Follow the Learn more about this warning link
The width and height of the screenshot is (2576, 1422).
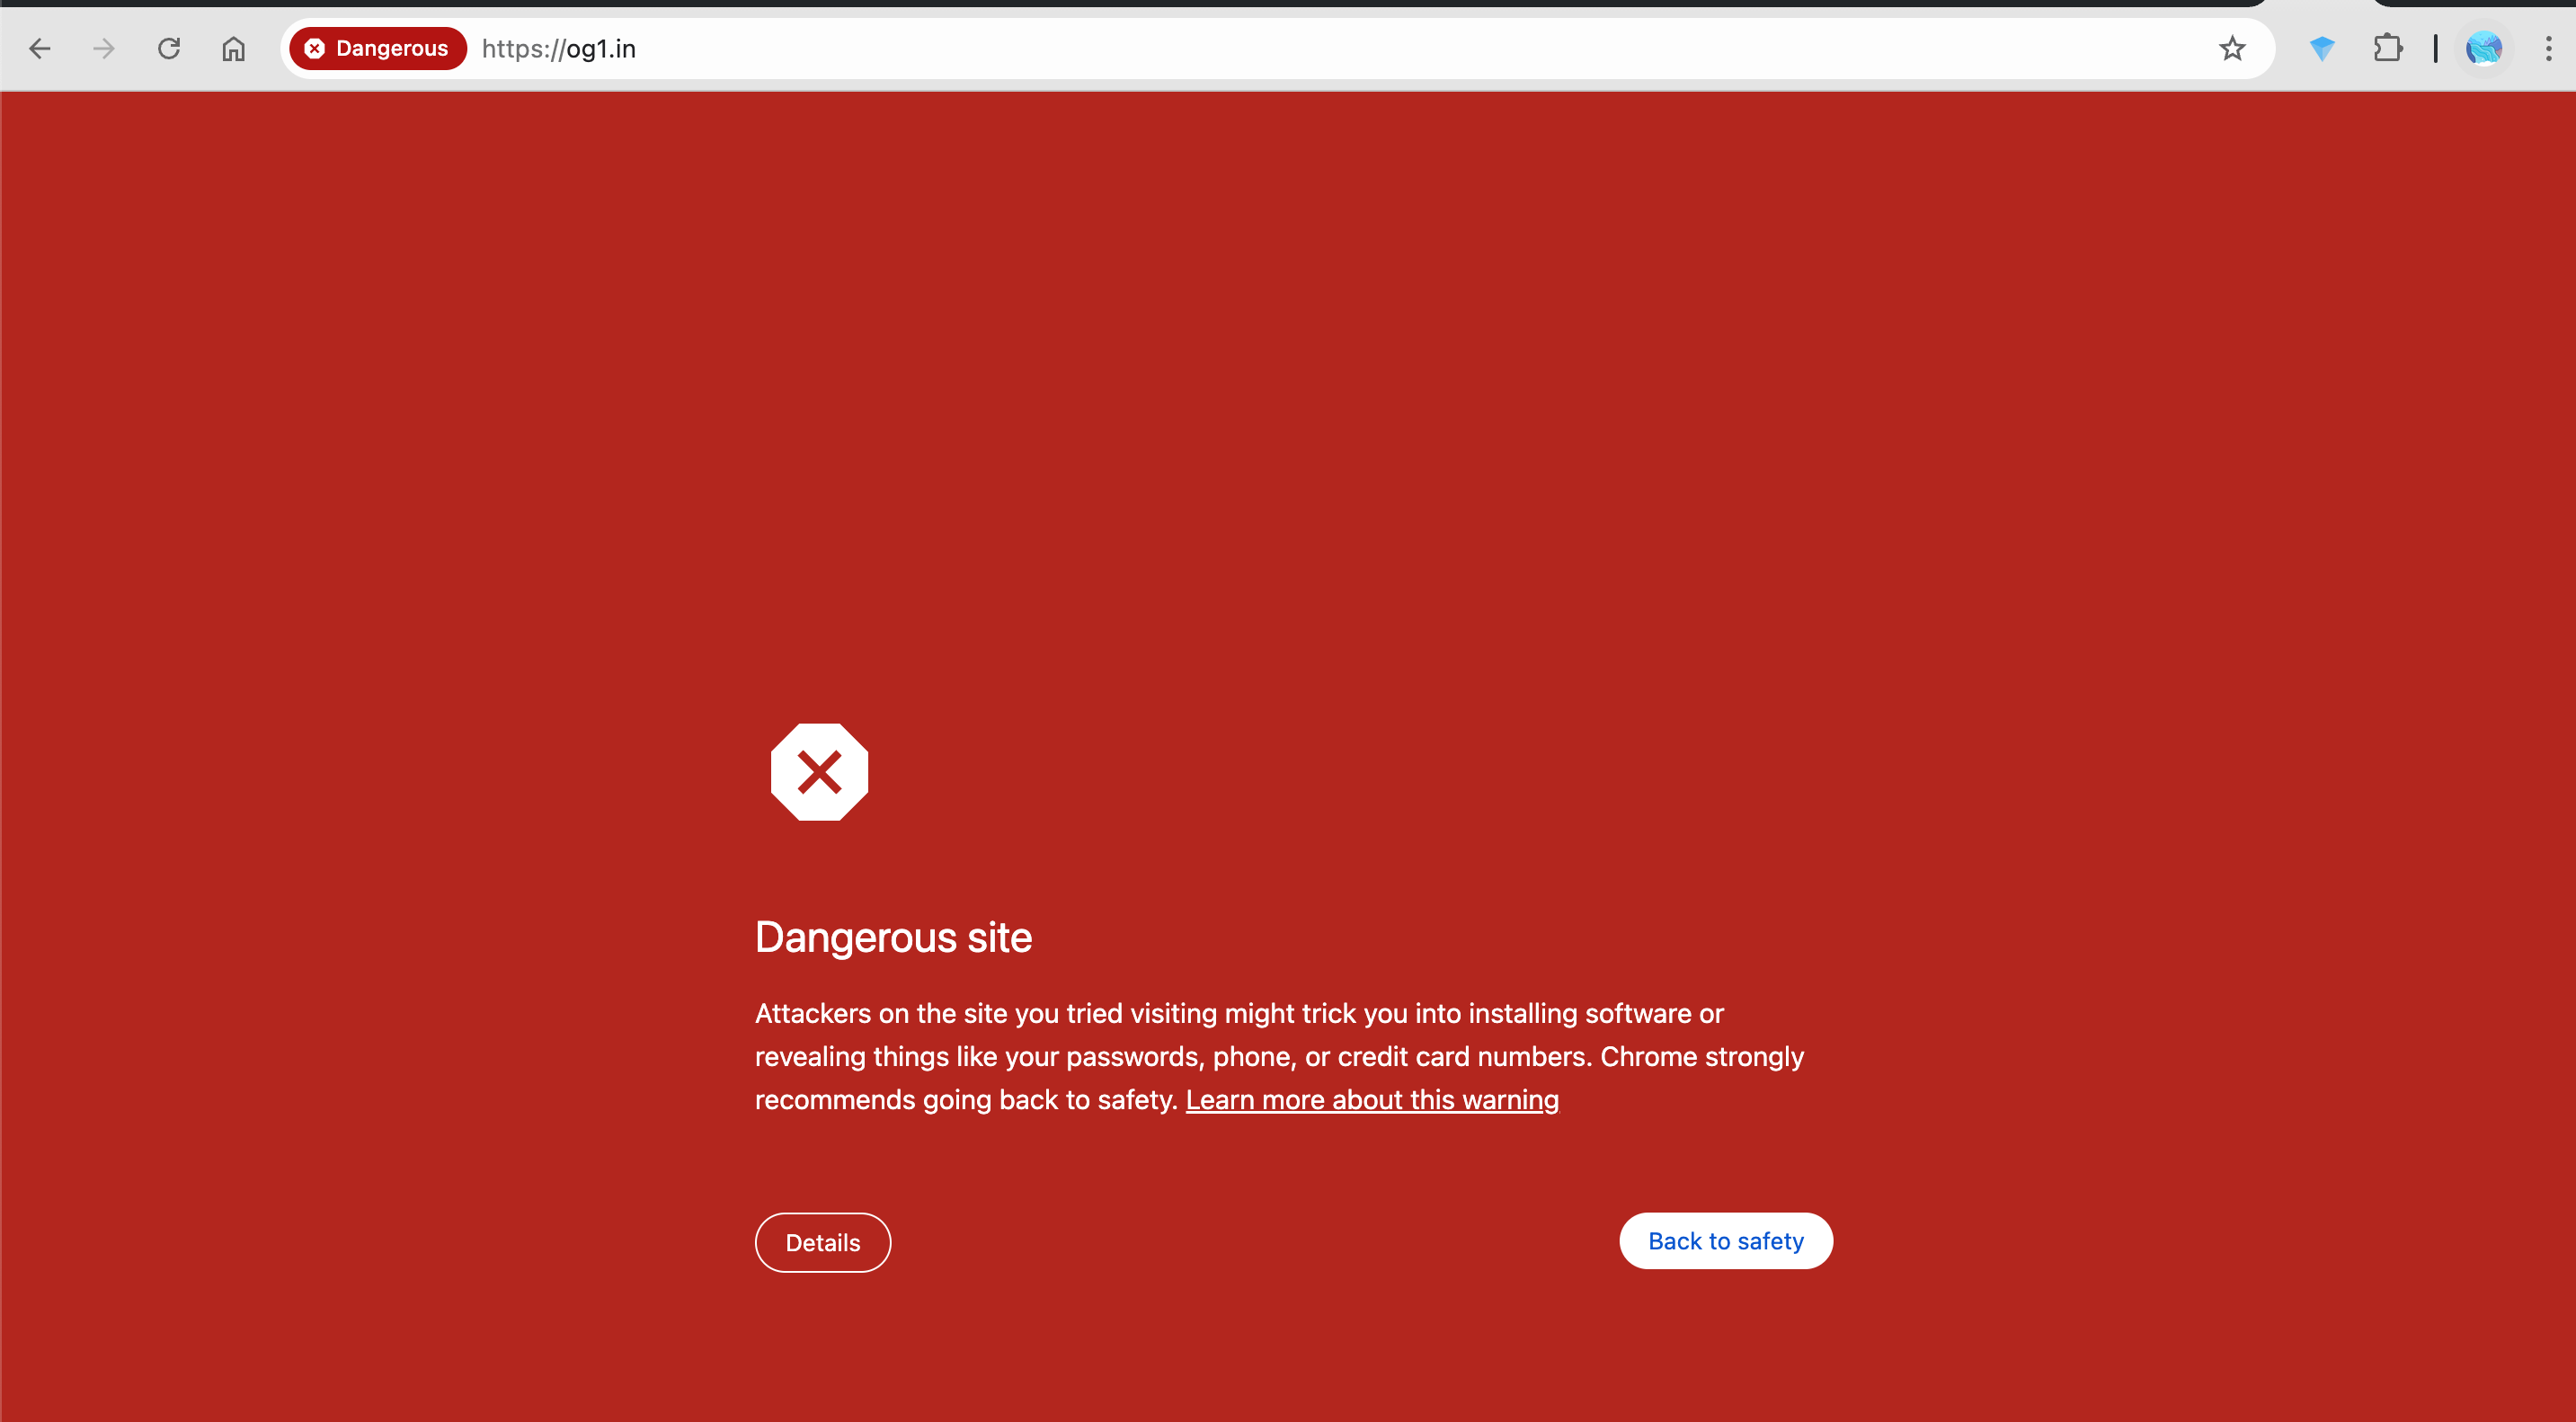tap(1372, 1099)
